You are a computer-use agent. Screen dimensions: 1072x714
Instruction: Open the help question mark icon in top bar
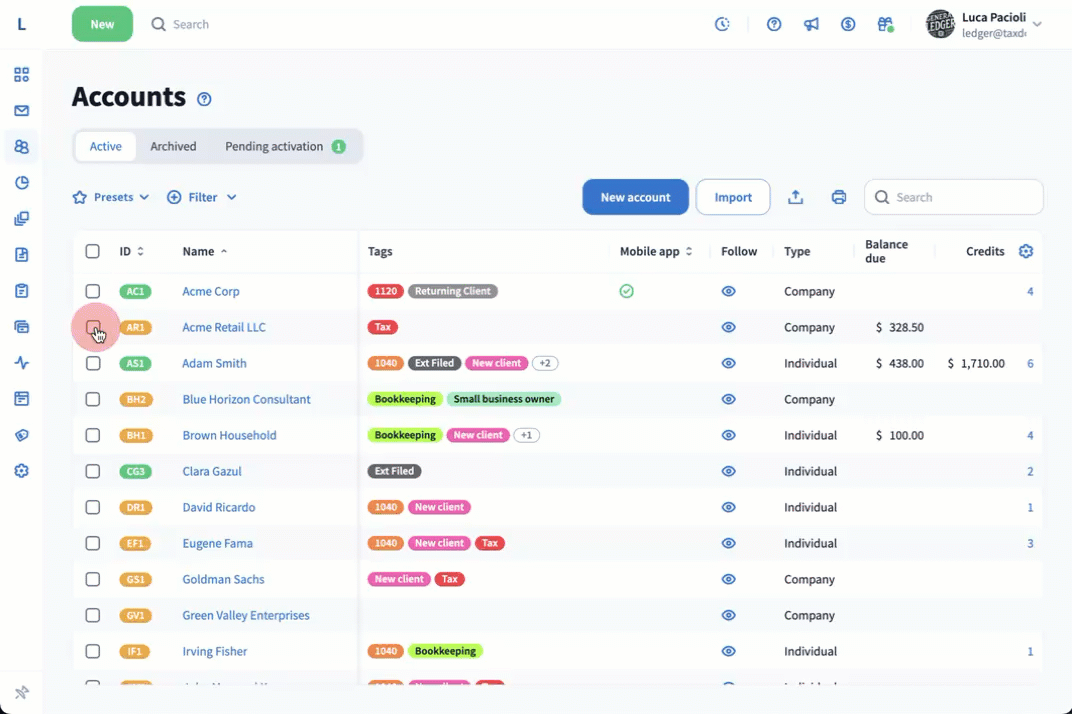point(774,24)
